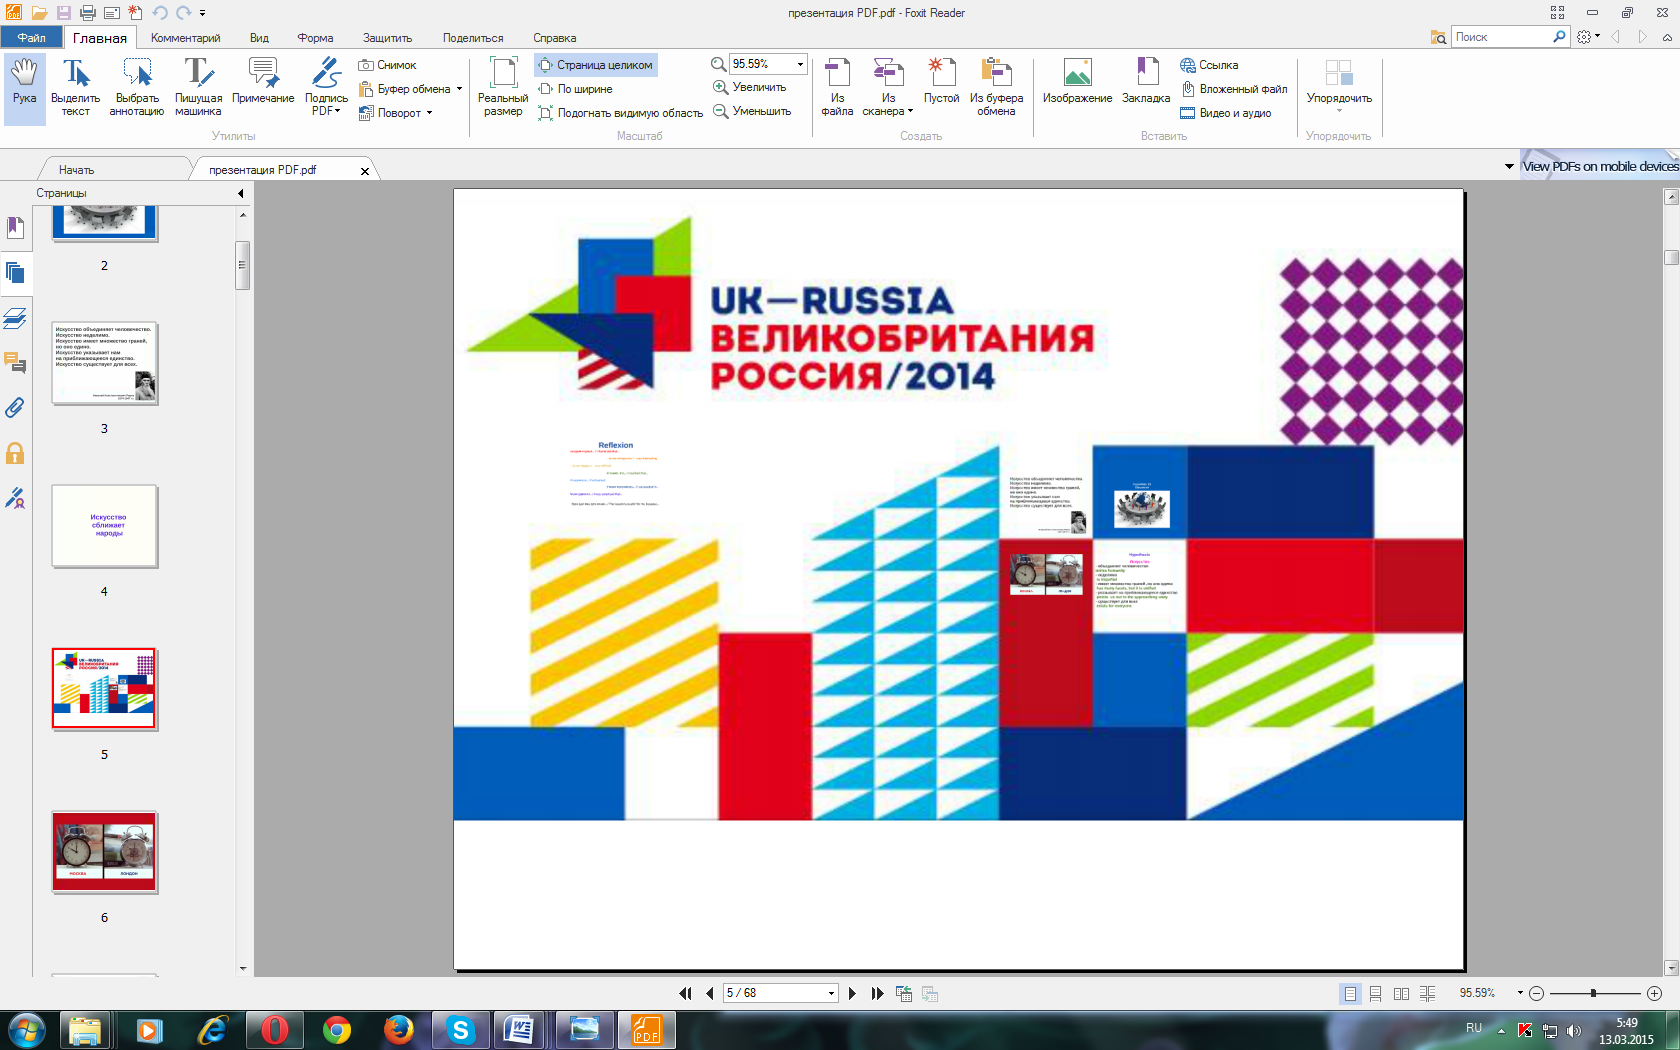Create a blank (Пустой) PDF
Image resolution: width=1680 pixels, height=1050 pixels.
click(941, 82)
